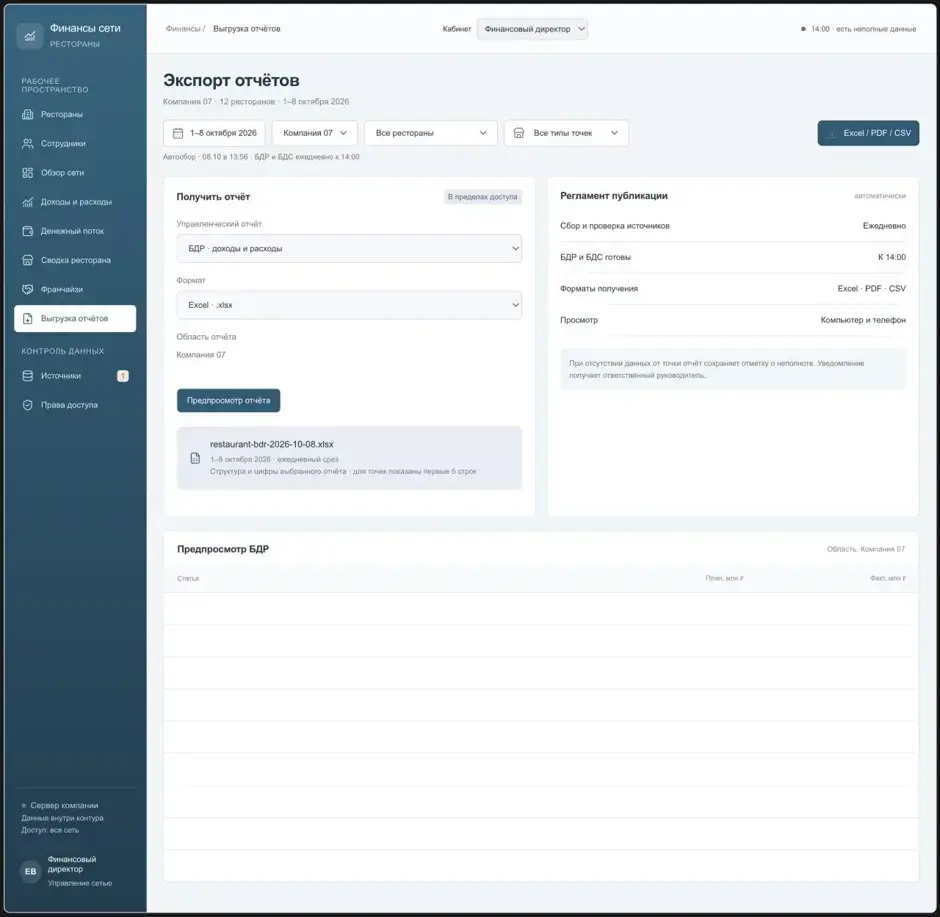Screen dimensions: 940x917
Task: Open Доходы и расходы section
Action: point(75,202)
